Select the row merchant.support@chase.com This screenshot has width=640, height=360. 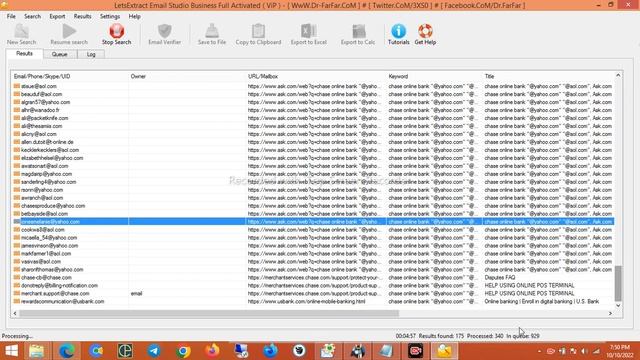312,293
